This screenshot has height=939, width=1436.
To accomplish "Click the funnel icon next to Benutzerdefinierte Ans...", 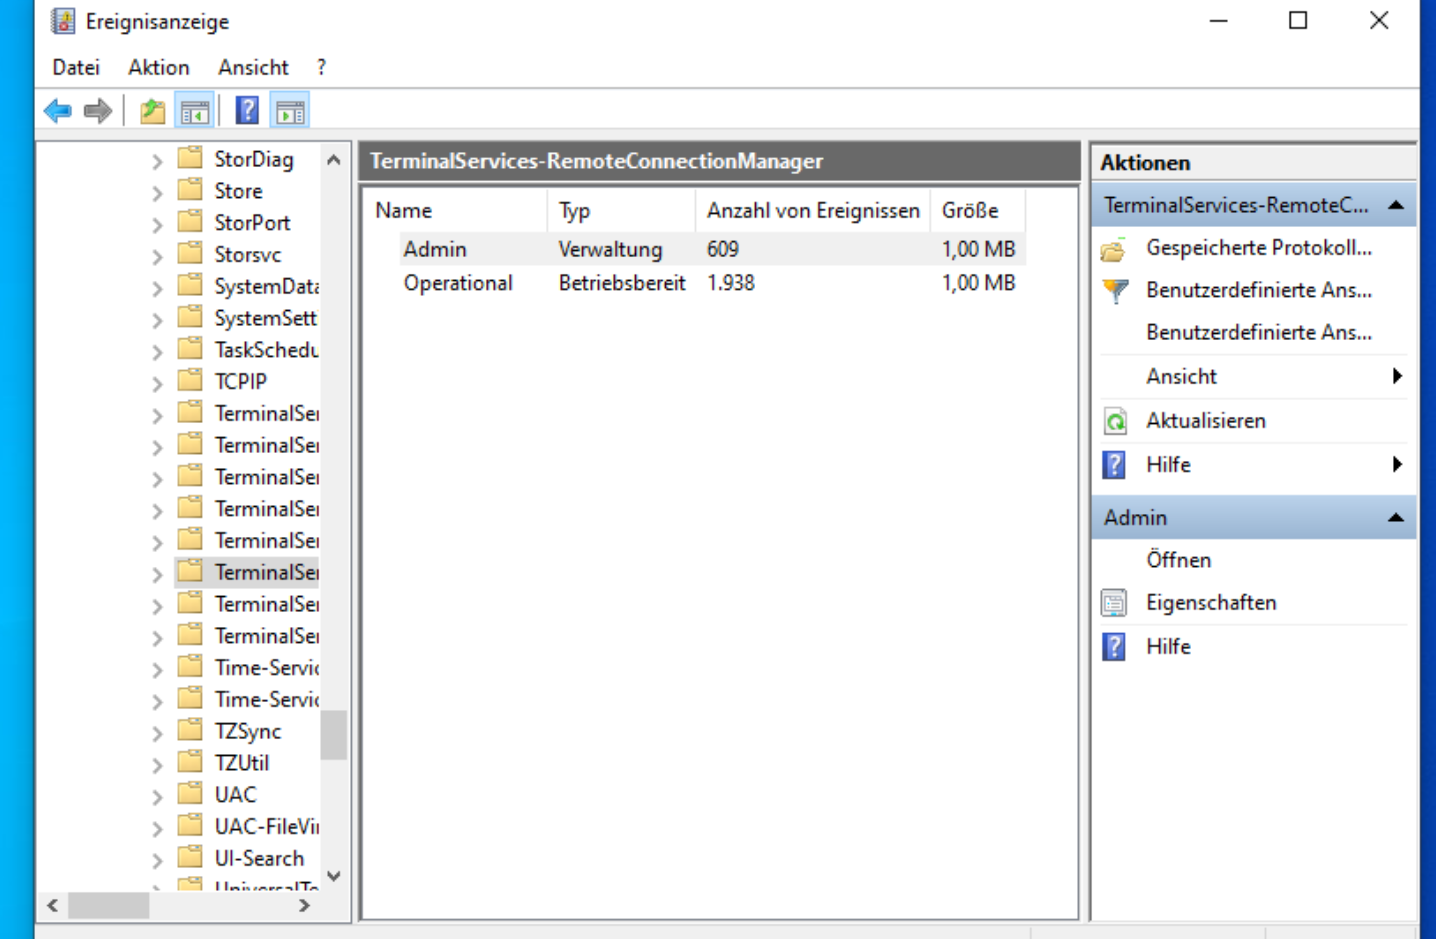I will tap(1114, 291).
